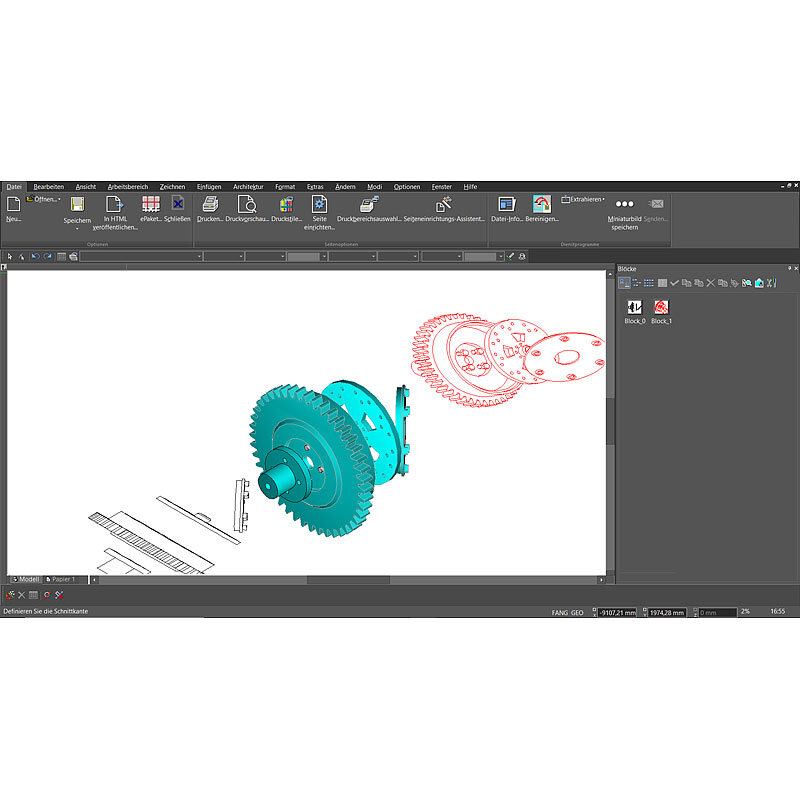This screenshot has height=800, width=800.
Task: Switch to the Papier 1 tab
Action: (61, 580)
